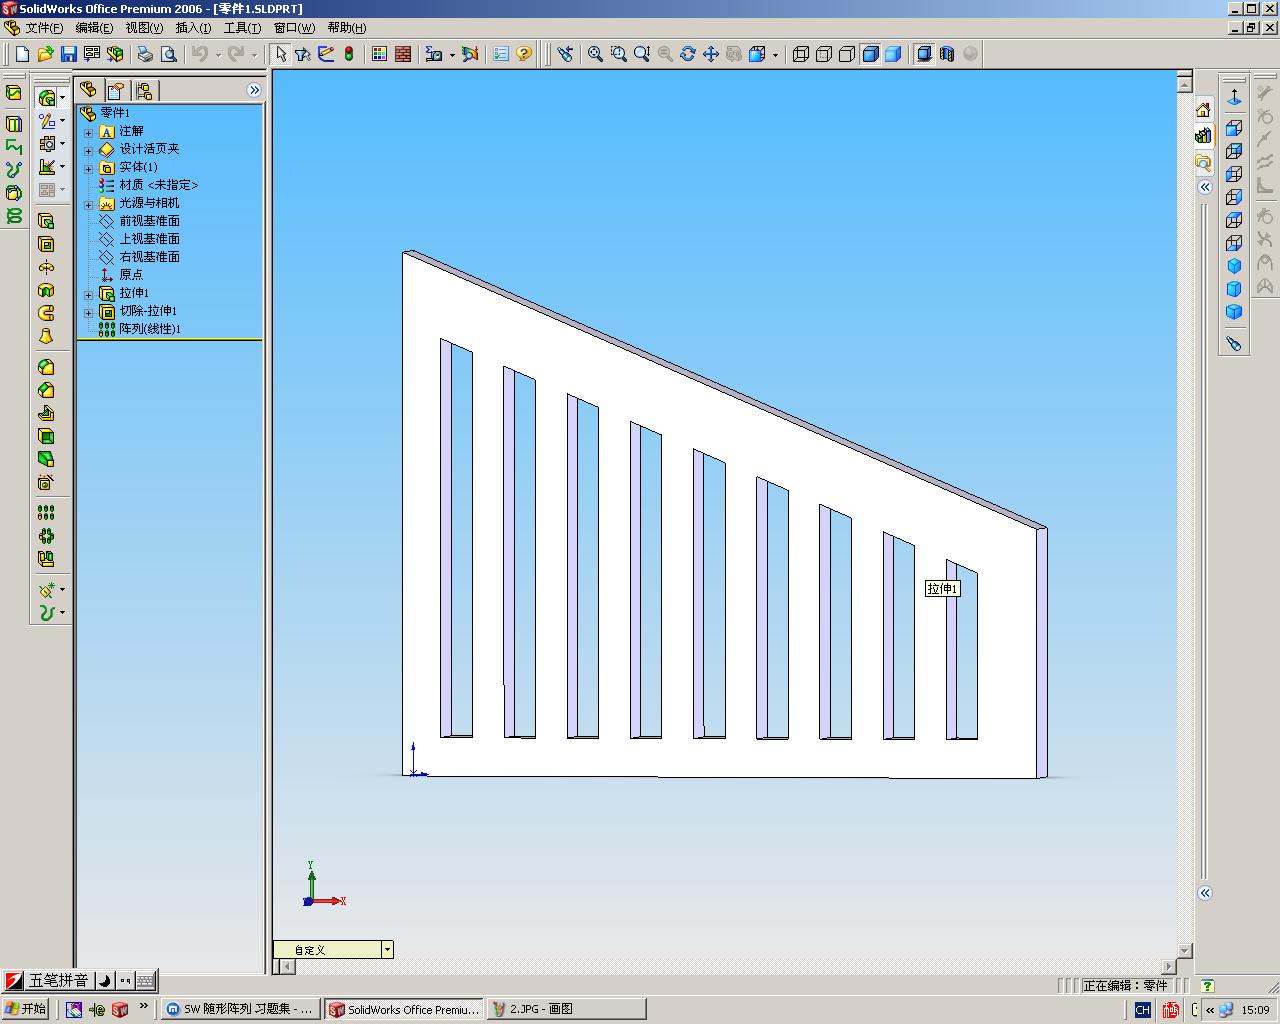Click the Rebuild traffic light icon
The height and width of the screenshot is (1024, 1280).
tap(349, 54)
